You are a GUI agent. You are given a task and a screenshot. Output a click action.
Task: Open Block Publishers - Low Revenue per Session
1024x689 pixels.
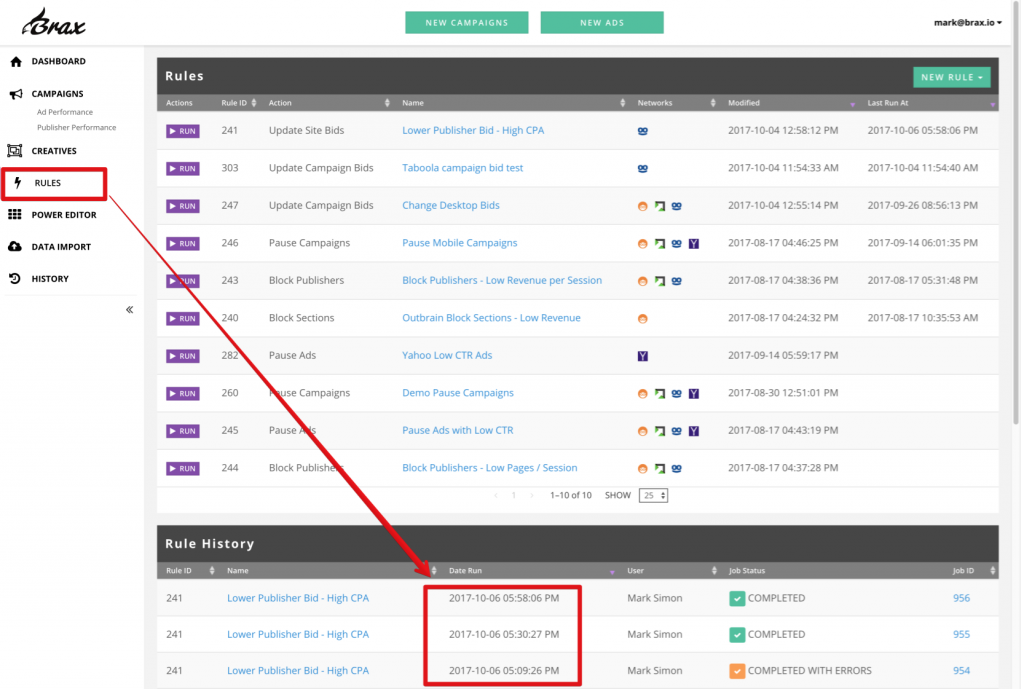click(502, 280)
